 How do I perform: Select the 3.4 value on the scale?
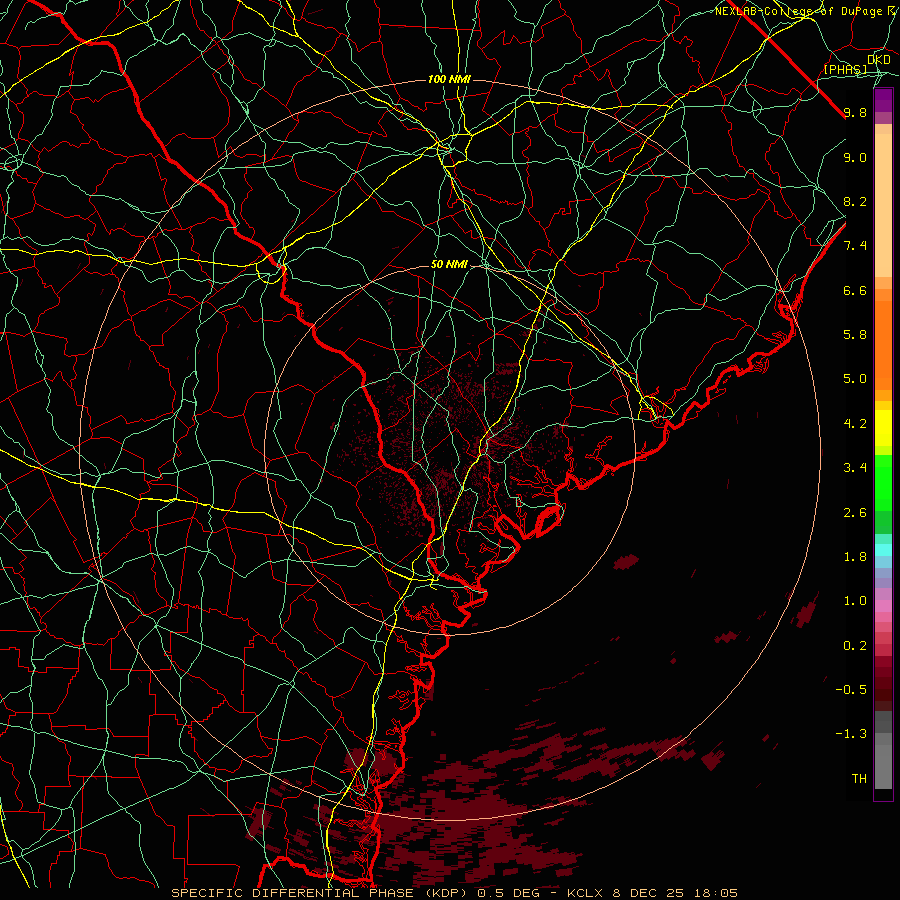point(855,468)
